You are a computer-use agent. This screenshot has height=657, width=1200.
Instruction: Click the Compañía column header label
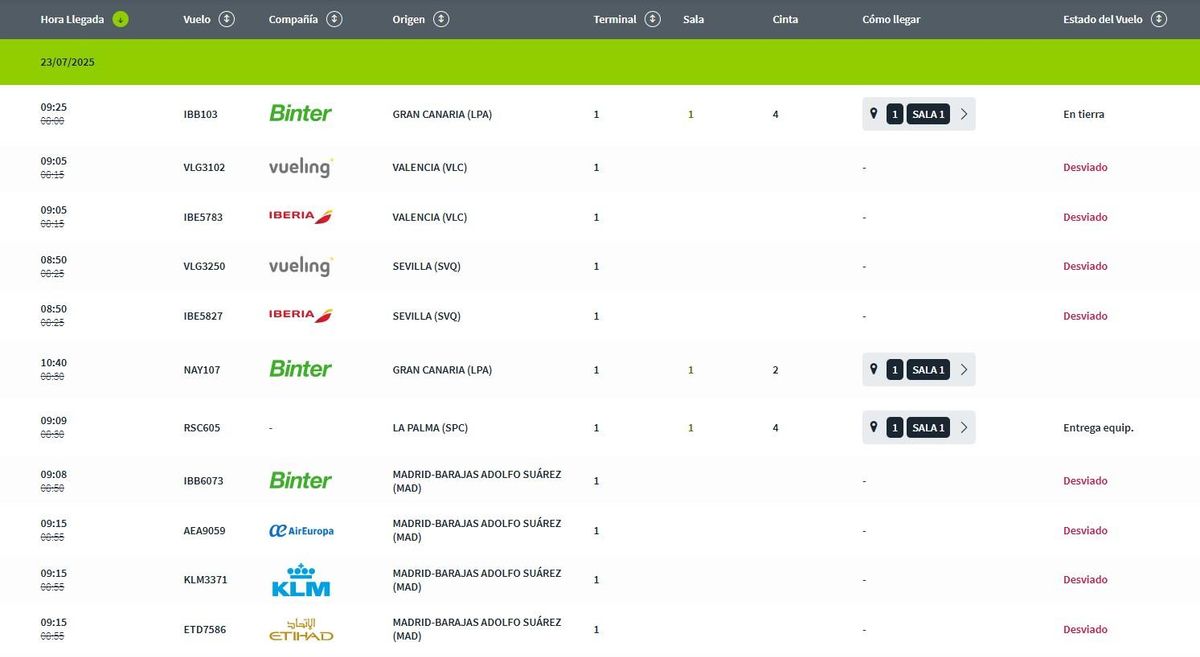click(x=293, y=19)
